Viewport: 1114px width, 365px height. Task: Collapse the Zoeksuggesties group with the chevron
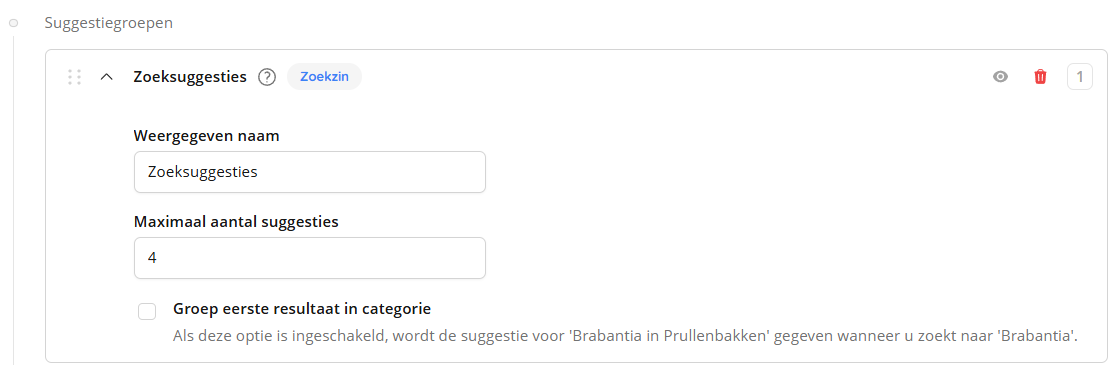[x=107, y=77]
